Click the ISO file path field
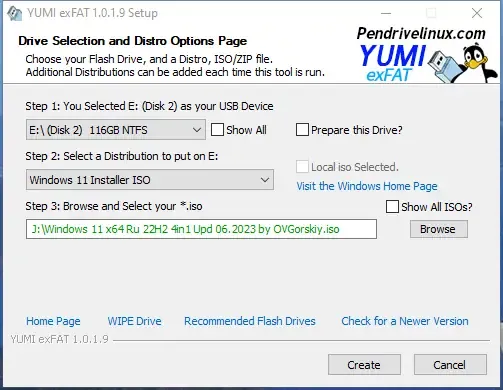 pos(201,229)
